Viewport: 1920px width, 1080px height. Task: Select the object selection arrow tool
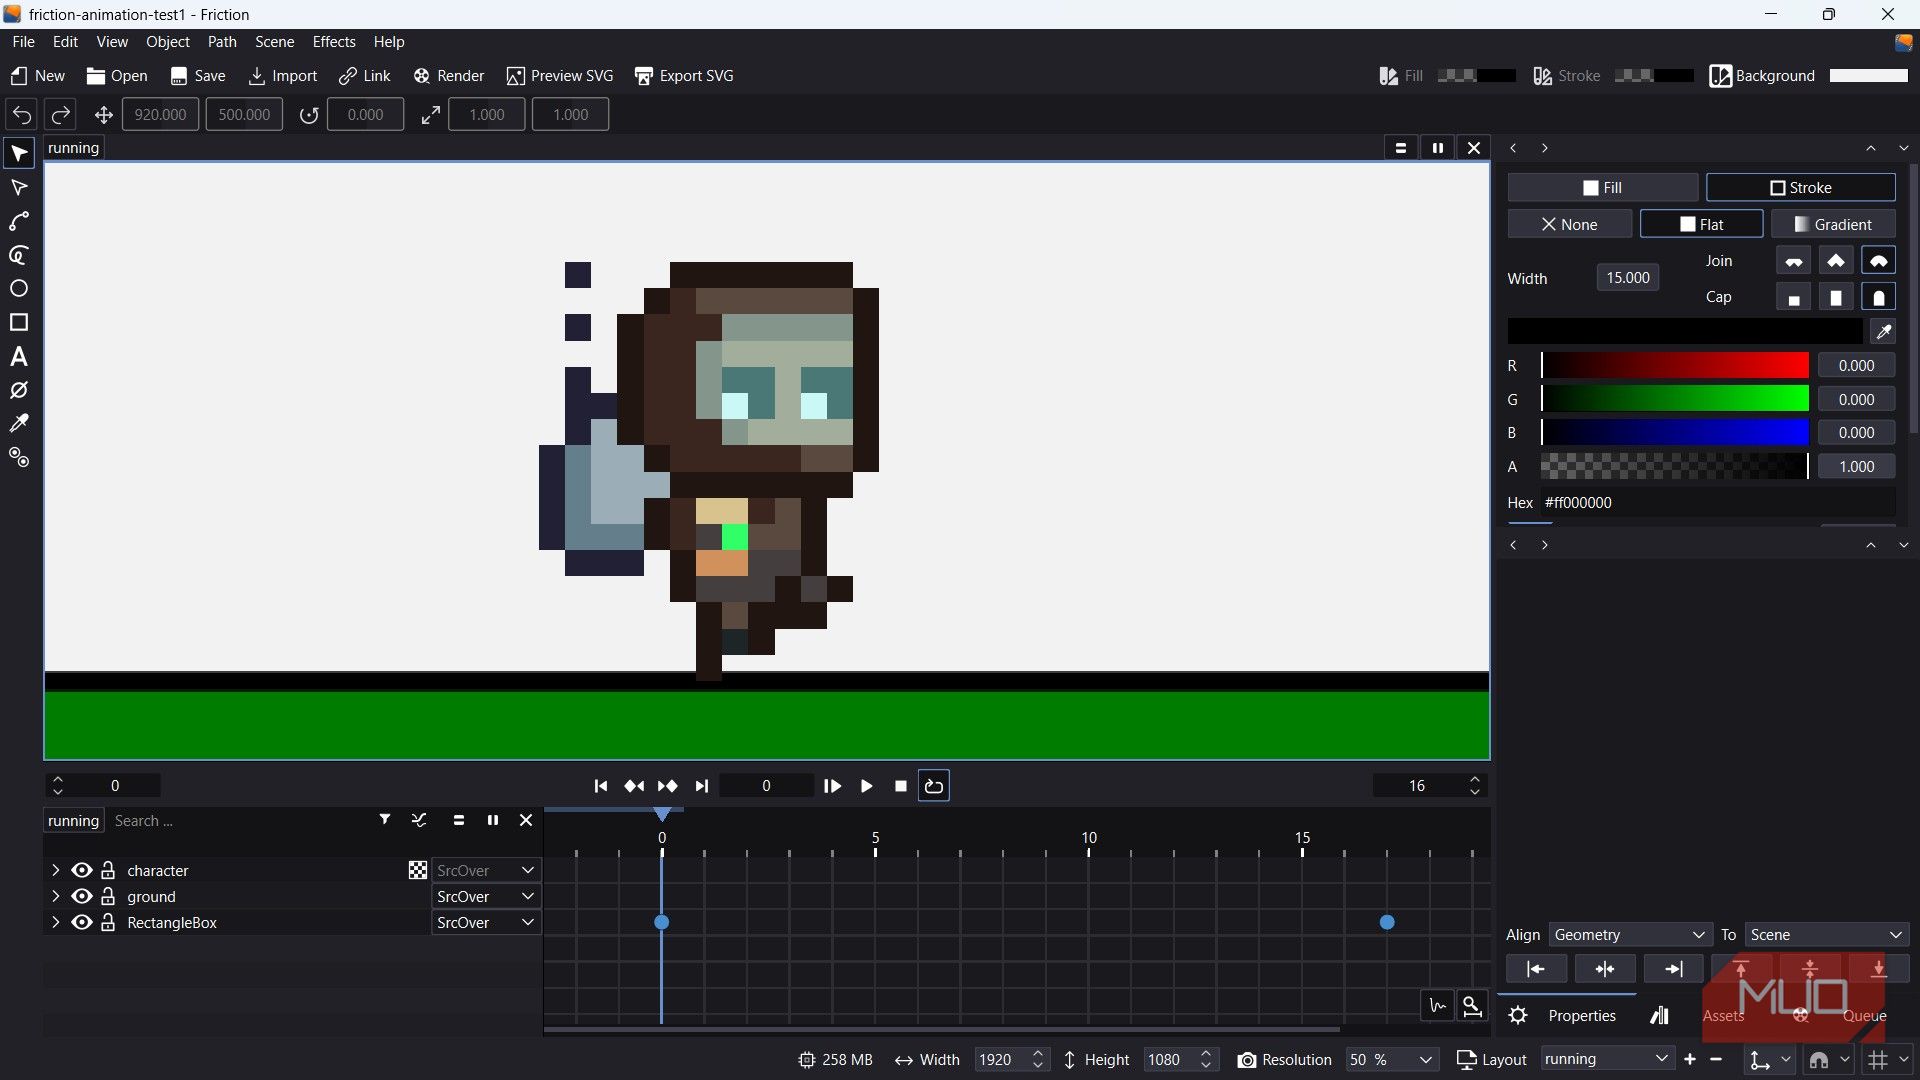pyautogui.click(x=19, y=154)
